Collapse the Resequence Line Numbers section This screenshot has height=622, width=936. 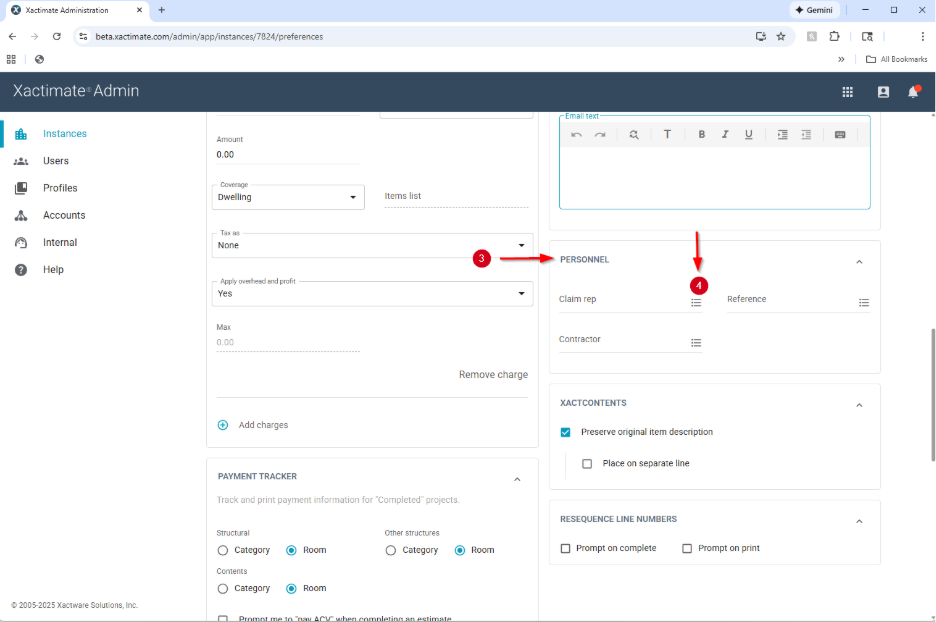click(859, 521)
